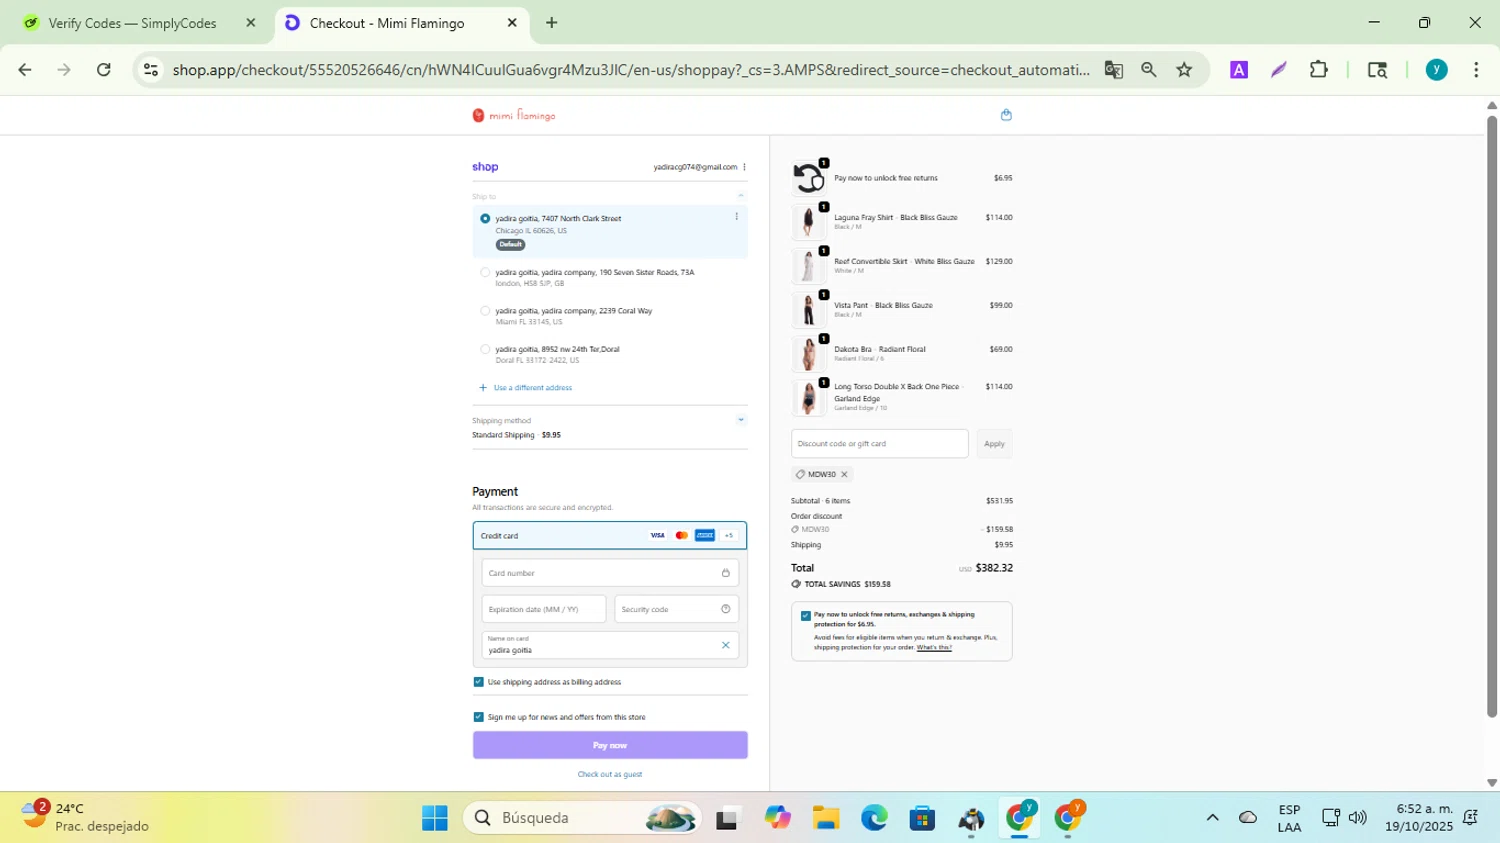The width and height of the screenshot is (1500, 843).
Task: Click the lock icon in card number field
Action: pyautogui.click(x=726, y=573)
